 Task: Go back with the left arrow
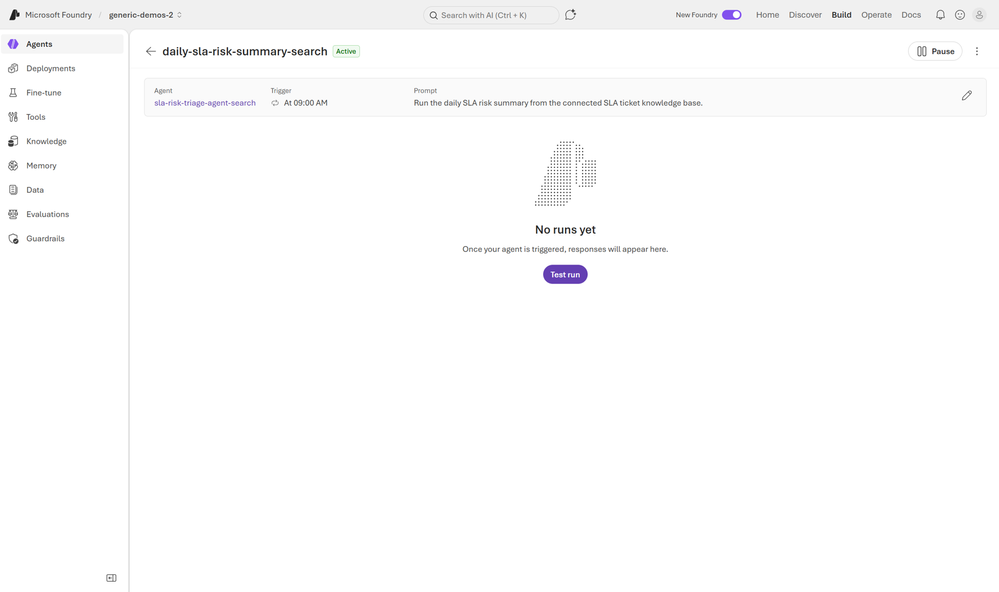pos(150,51)
